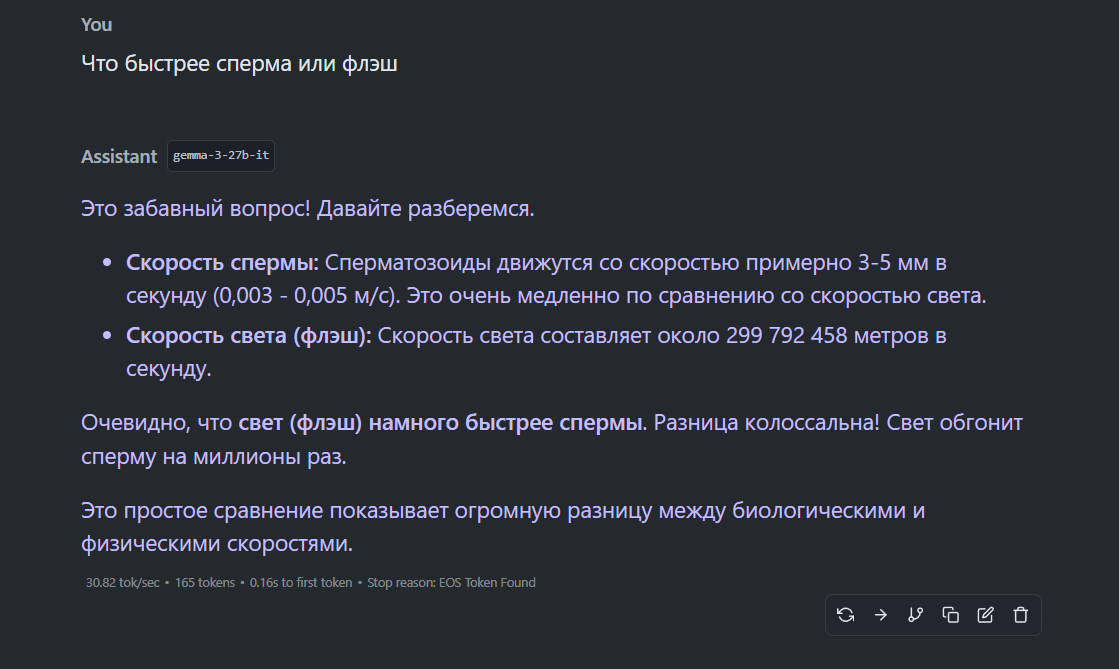Click the 30.82 tok/sec statistic
Image resolution: width=1119 pixels, height=669 pixels.
click(x=122, y=583)
